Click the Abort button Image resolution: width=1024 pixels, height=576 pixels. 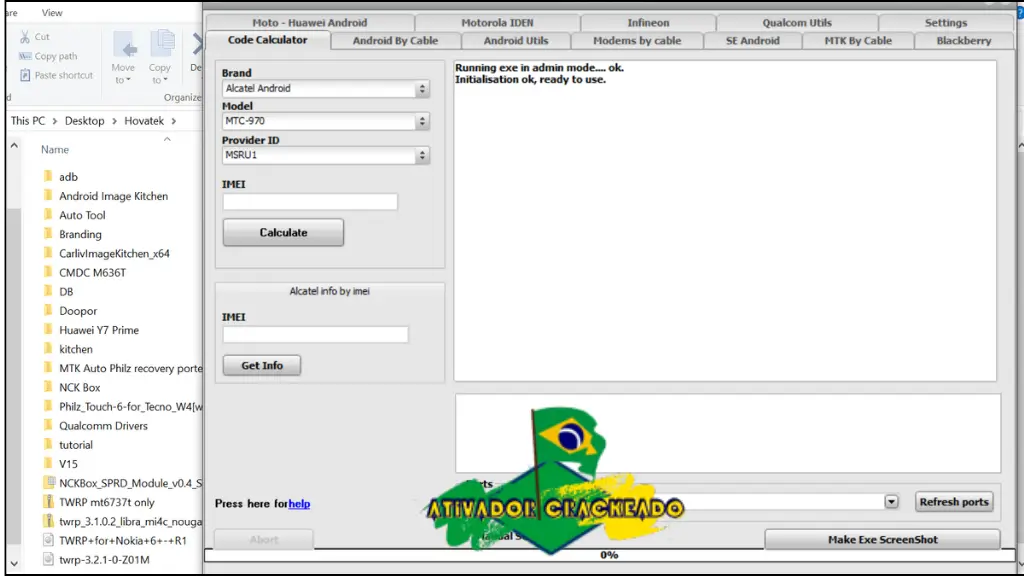pos(264,539)
